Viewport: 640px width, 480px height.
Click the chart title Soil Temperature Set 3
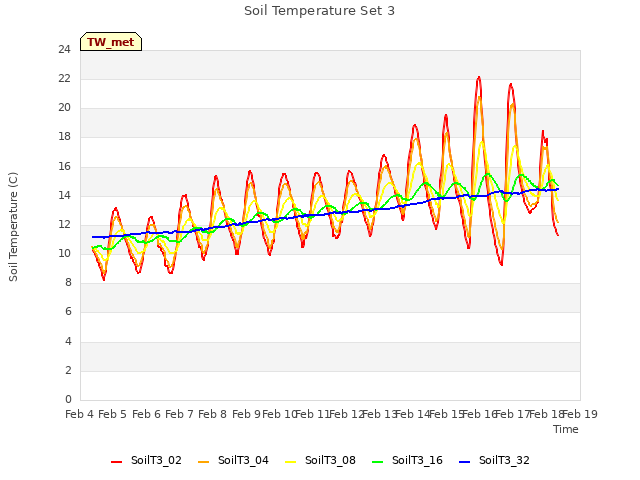(319, 11)
